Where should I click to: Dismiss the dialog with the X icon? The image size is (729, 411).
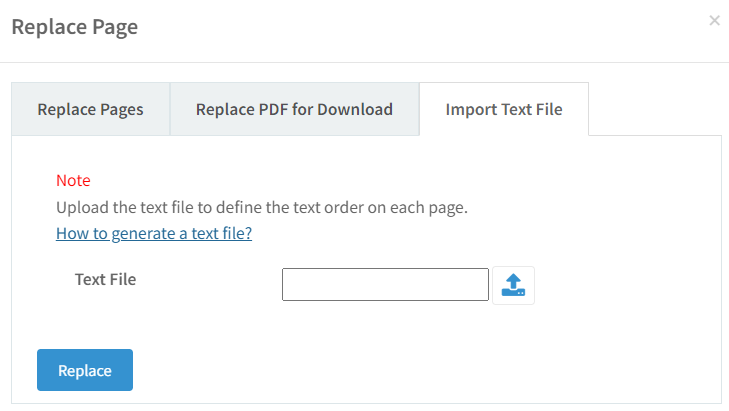715,20
